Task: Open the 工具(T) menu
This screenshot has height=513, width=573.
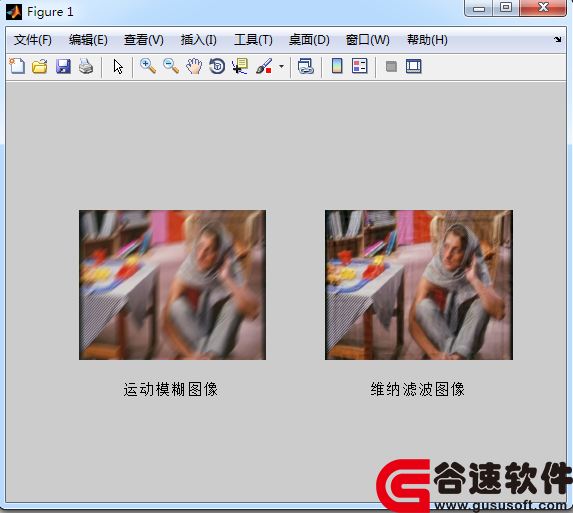Action: coord(253,40)
